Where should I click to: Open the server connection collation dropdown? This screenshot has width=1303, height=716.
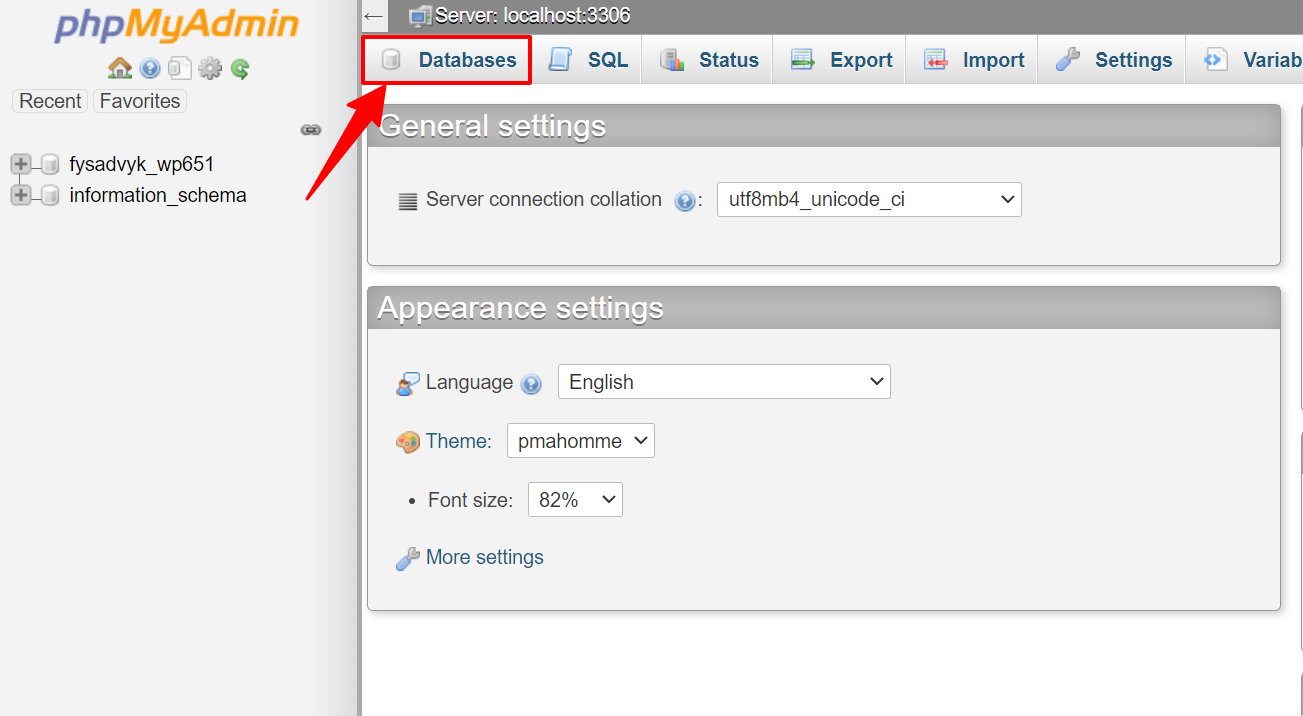click(868, 199)
